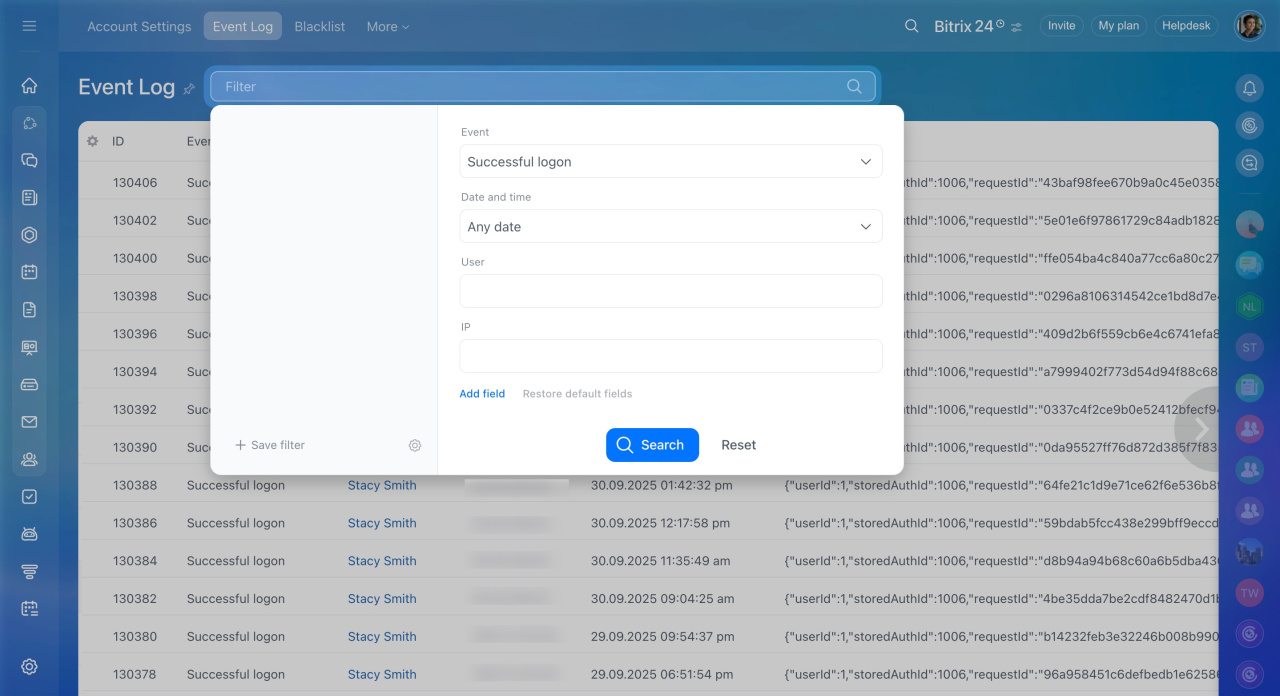Click the Save filter option
Image resolution: width=1280 pixels, height=696 pixels.
pyautogui.click(x=270, y=445)
